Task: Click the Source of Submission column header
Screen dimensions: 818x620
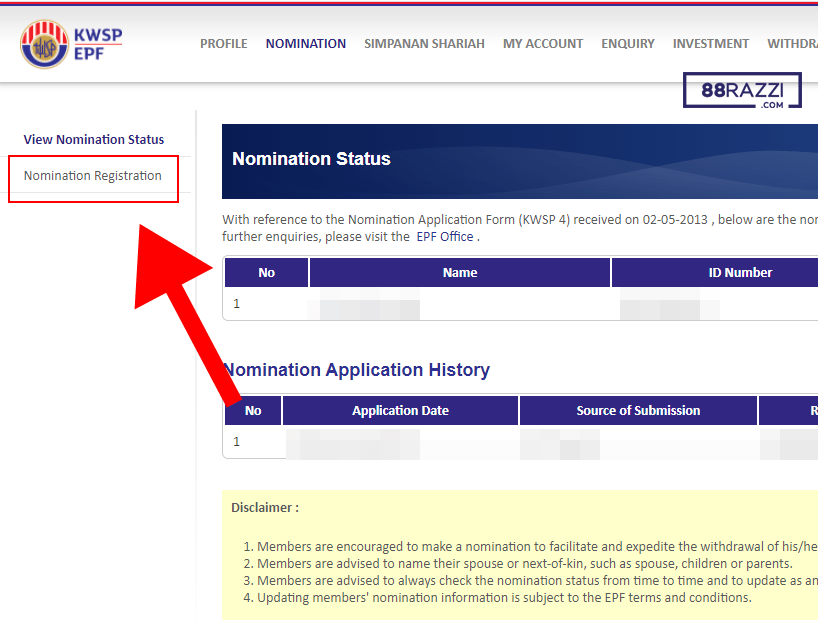Action: (638, 411)
